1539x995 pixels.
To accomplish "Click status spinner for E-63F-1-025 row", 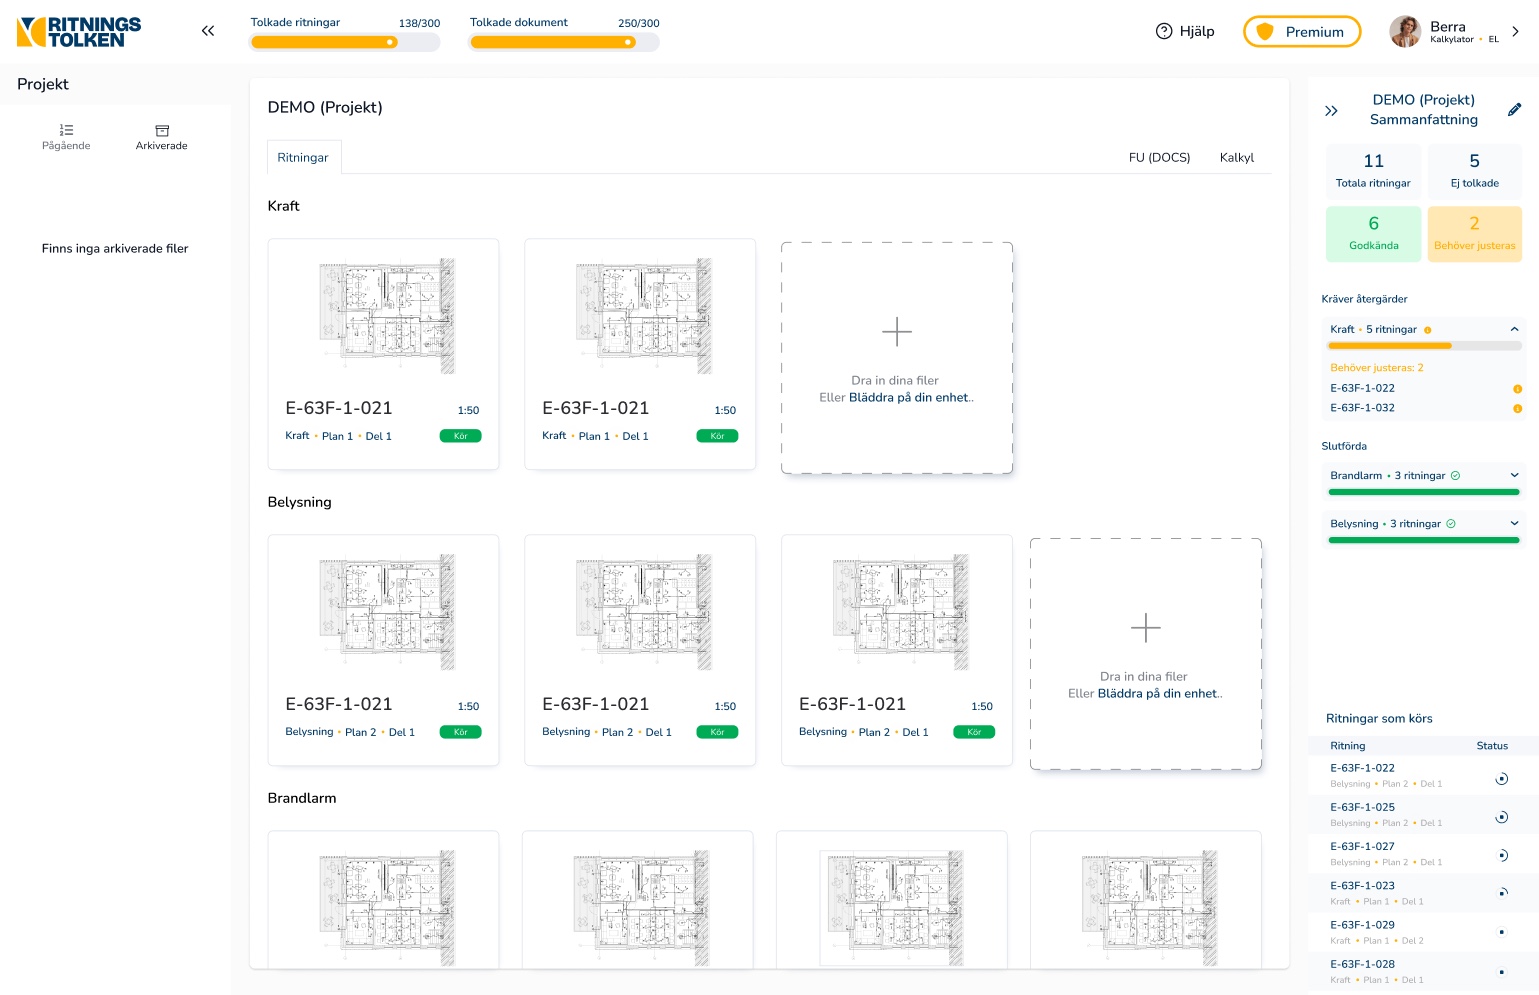I will coord(1501,817).
